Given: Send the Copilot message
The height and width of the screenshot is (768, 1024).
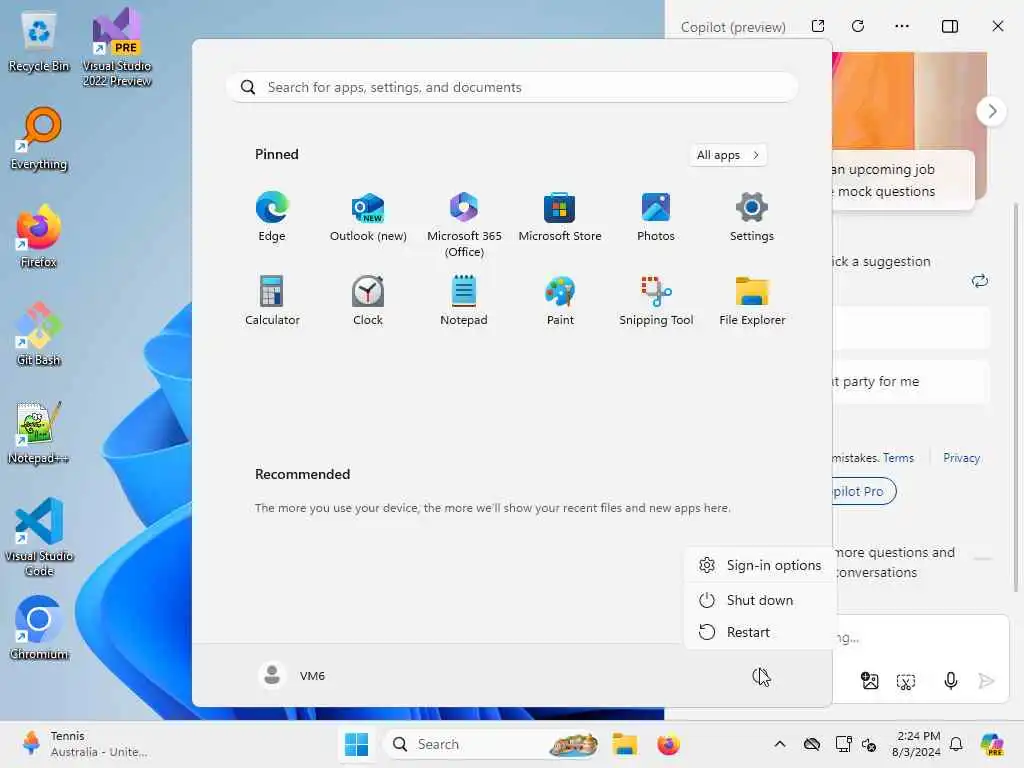Looking at the screenshot, I should (985, 681).
